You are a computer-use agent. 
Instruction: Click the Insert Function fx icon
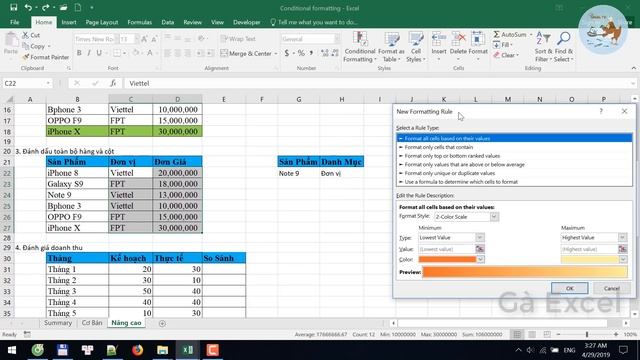[113, 83]
